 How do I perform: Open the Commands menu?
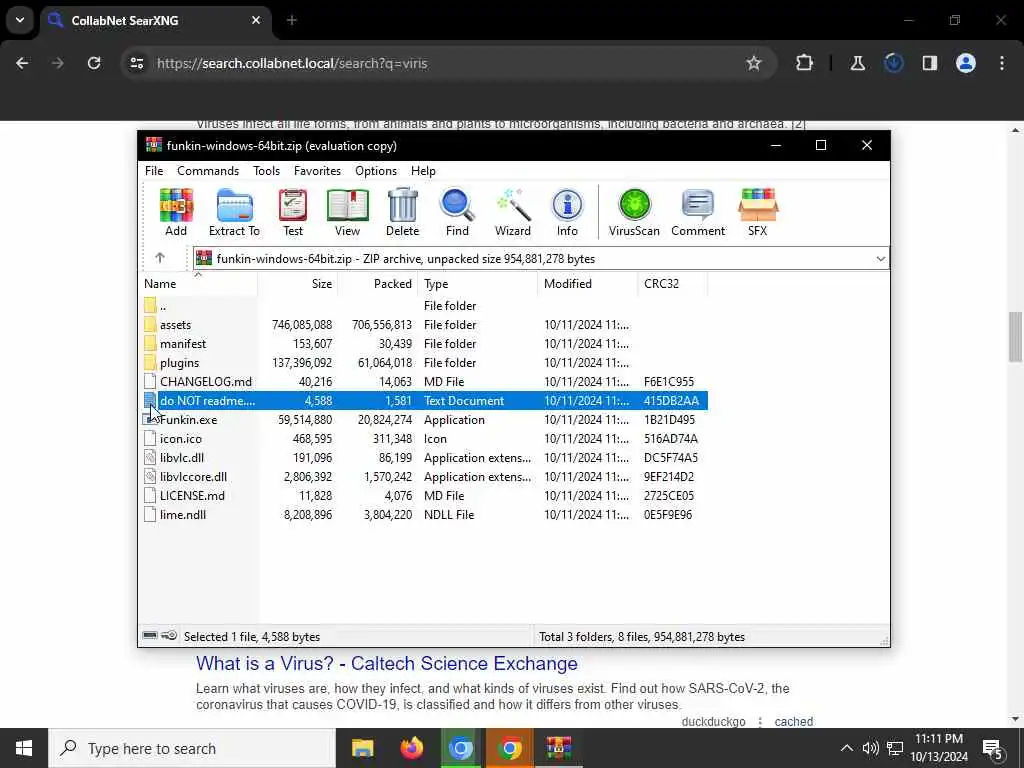tap(208, 170)
